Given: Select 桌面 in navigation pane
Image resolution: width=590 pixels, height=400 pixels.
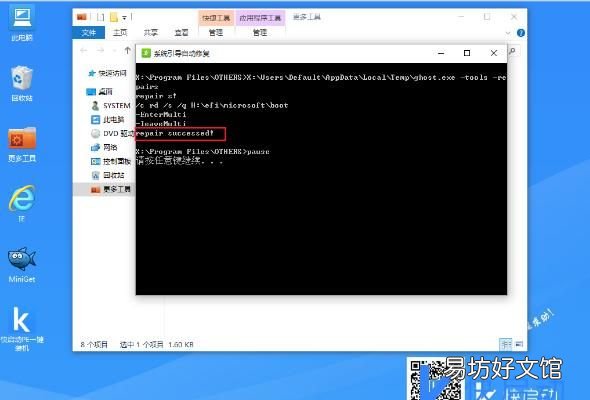Looking at the screenshot, I should pos(100,91).
